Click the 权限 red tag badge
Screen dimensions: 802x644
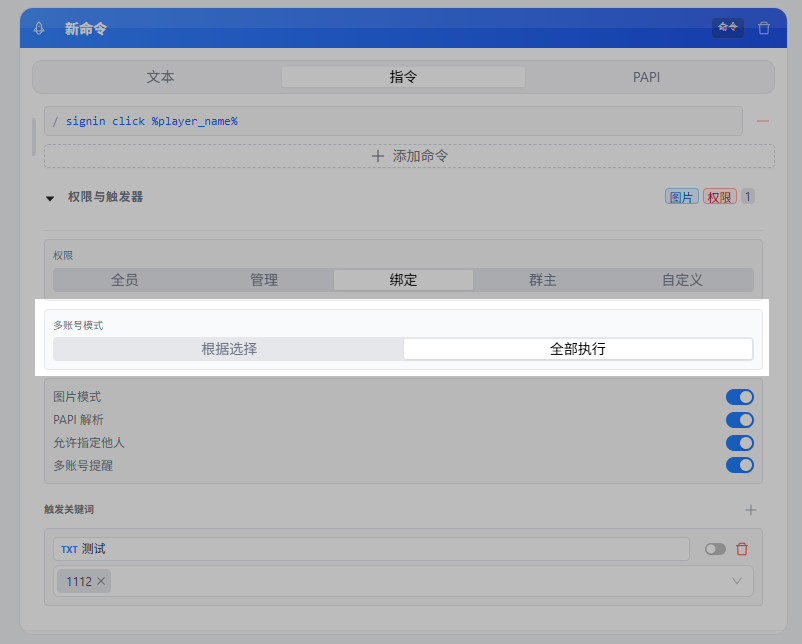click(719, 197)
